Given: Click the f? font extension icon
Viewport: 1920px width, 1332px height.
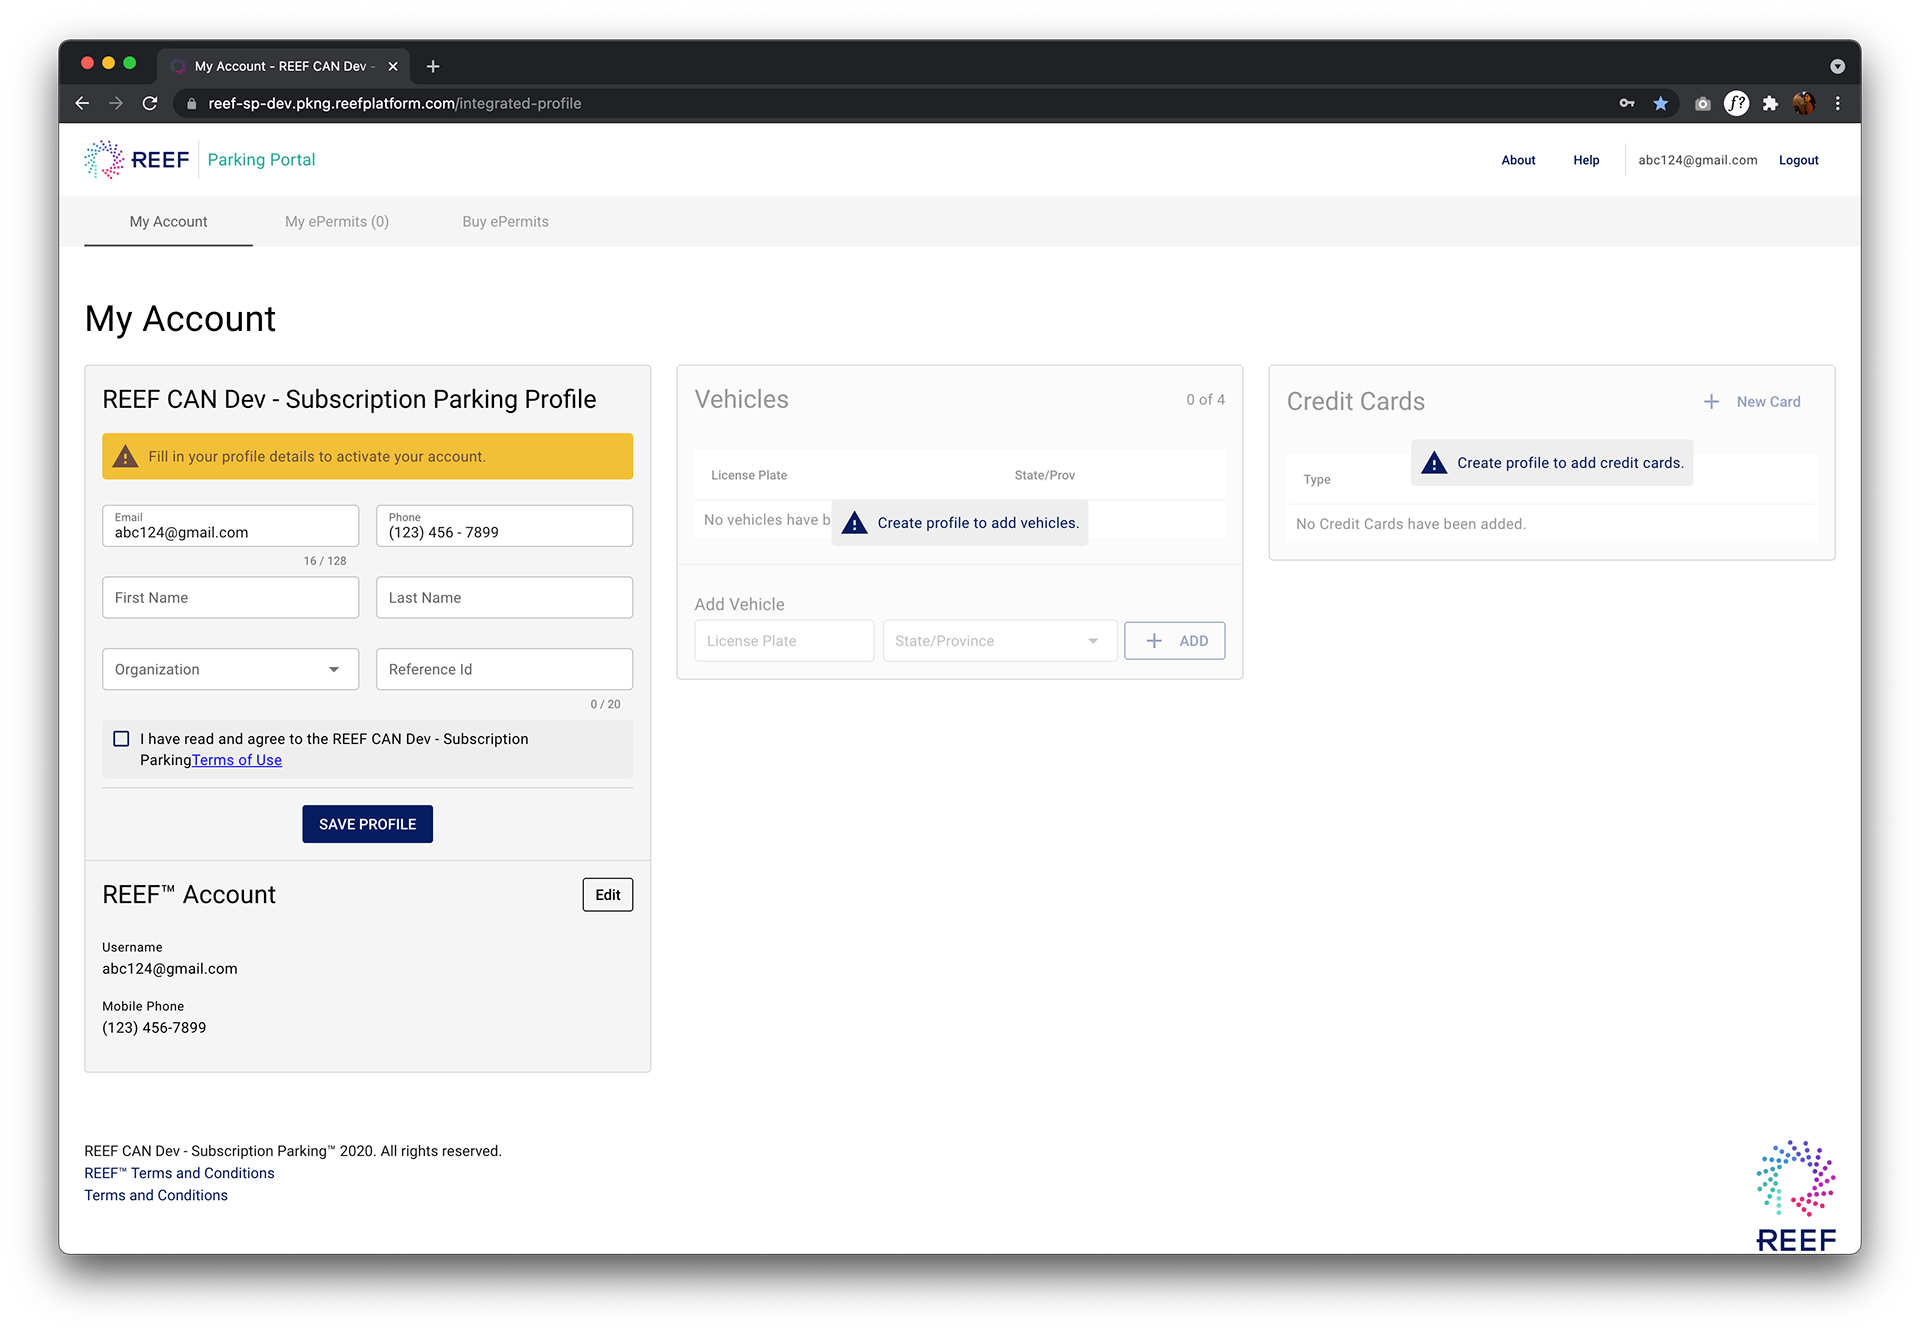Looking at the screenshot, I should pyautogui.click(x=1737, y=103).
